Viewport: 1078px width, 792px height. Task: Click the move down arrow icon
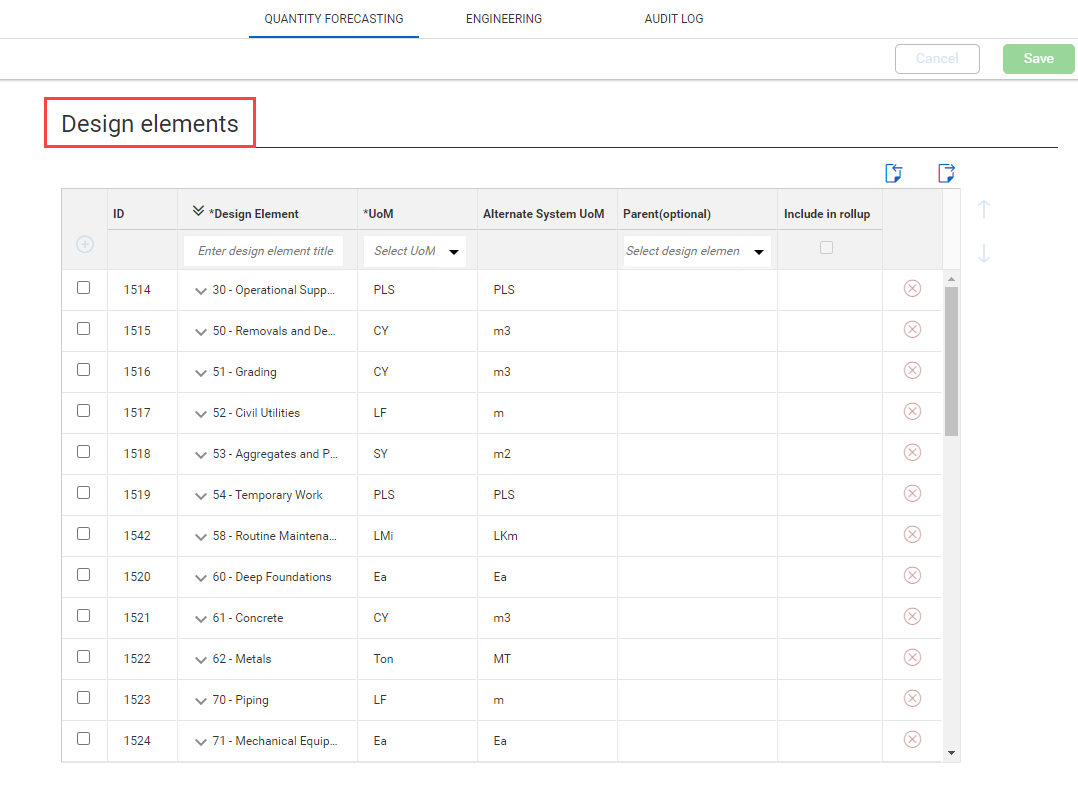(984, 253)
